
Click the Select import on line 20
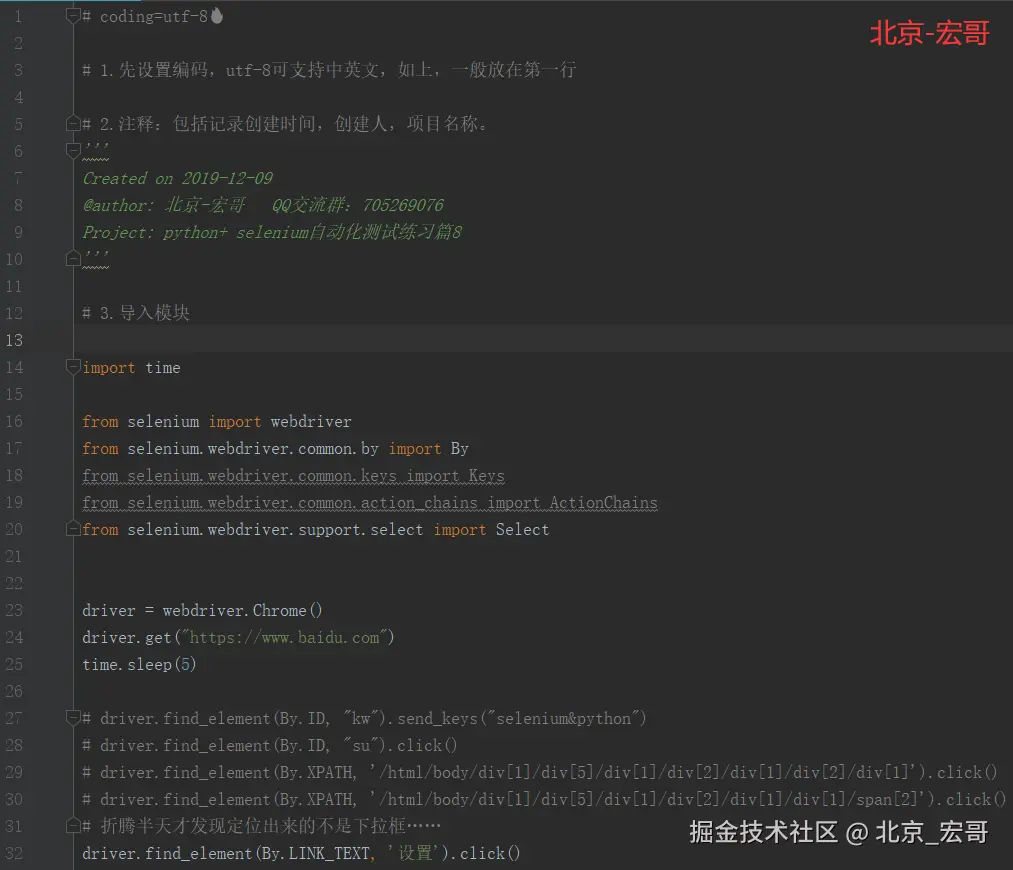(522, 530)
